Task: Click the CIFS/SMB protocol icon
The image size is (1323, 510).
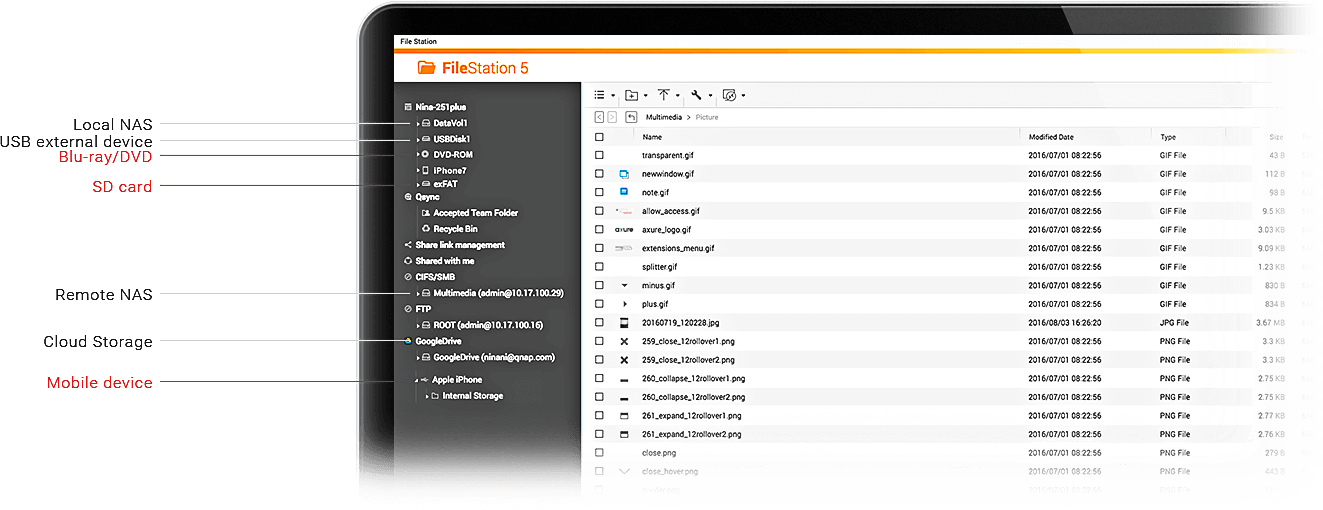Action: point(408,277)
